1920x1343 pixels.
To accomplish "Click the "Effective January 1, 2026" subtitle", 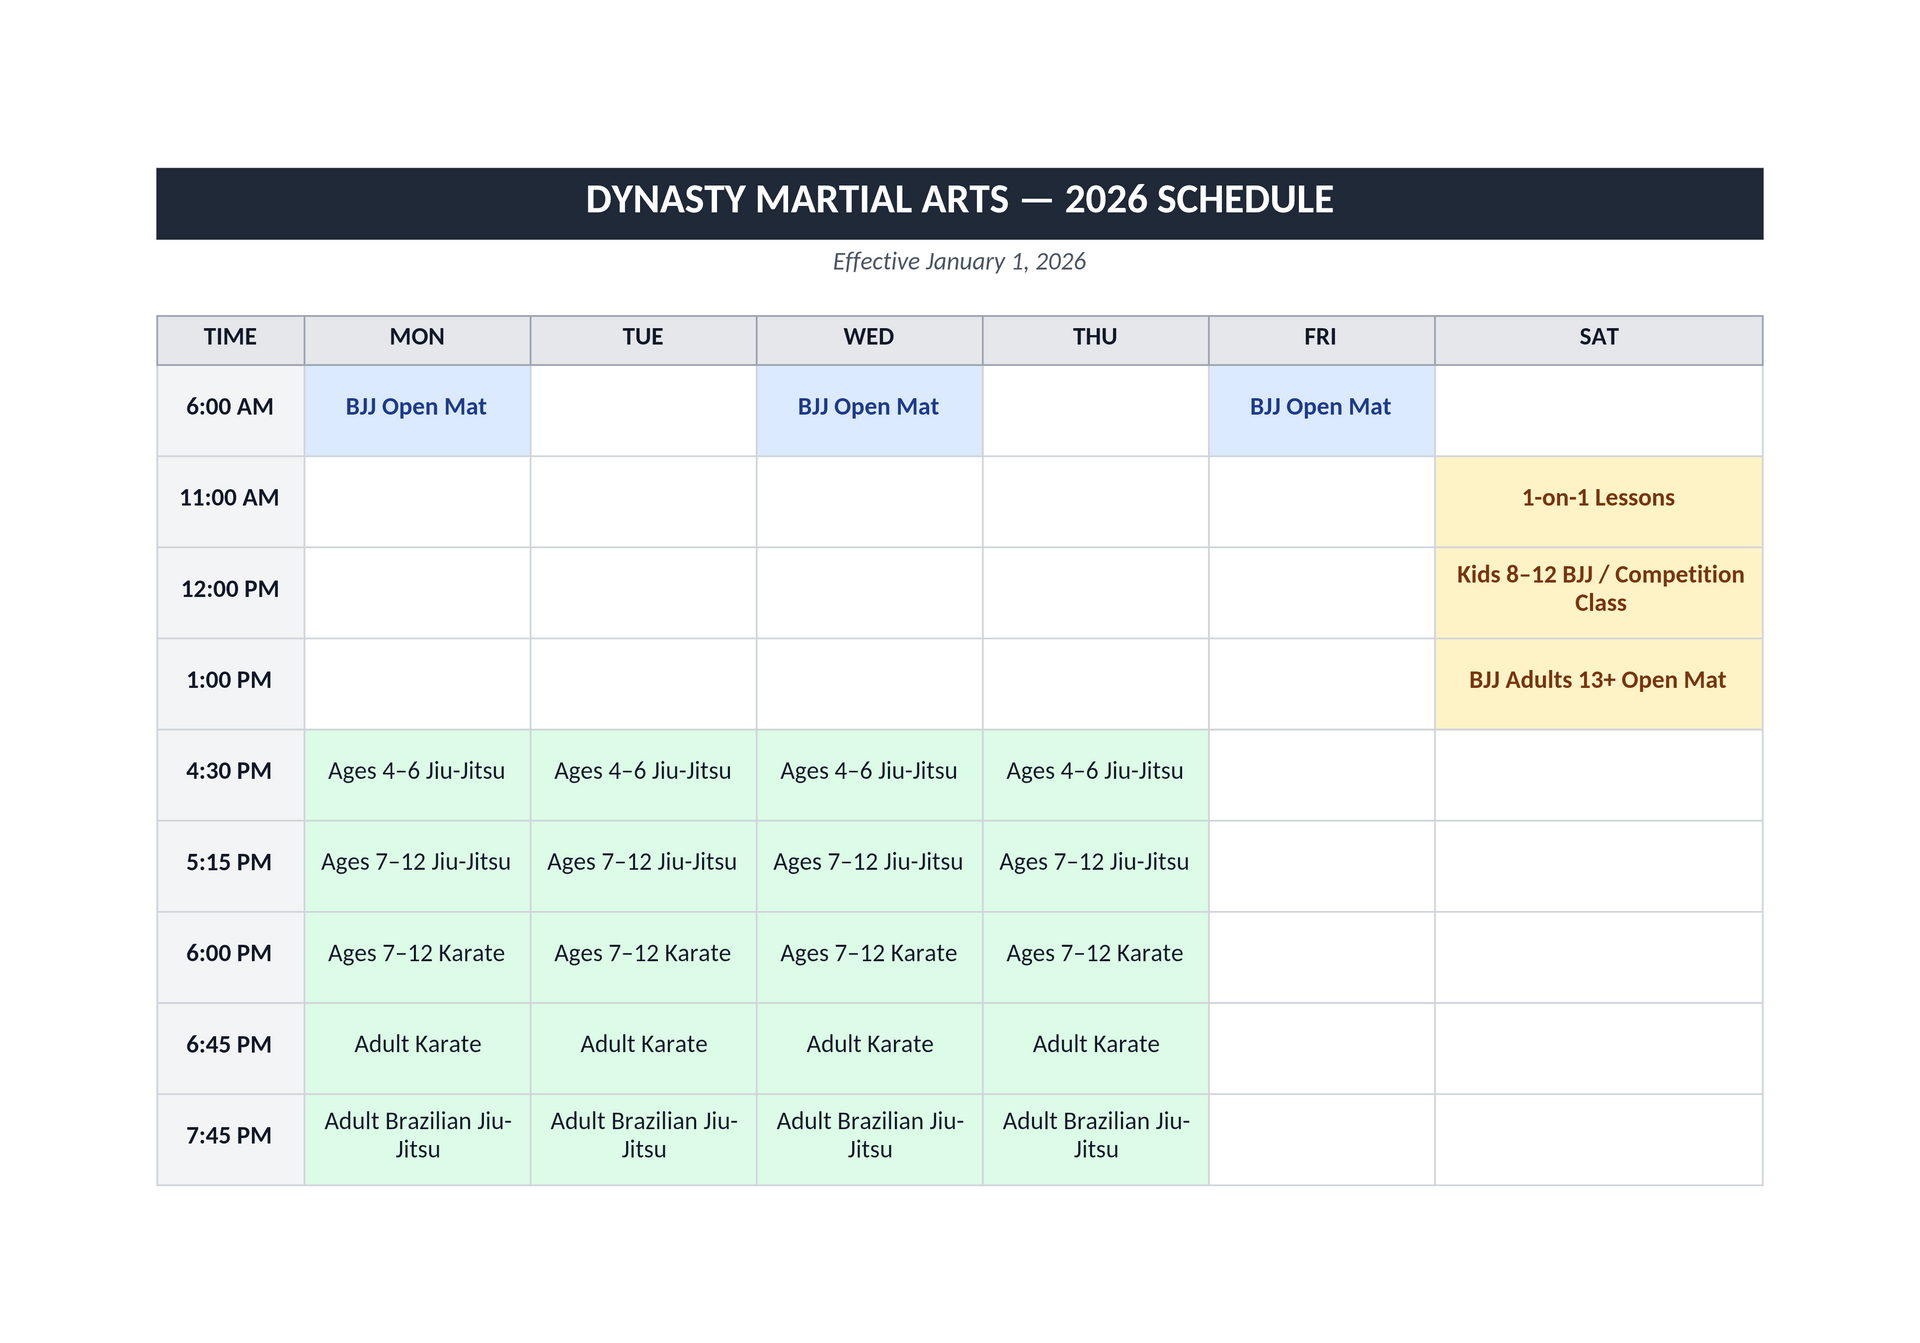I will pyautogui.click(x=959, y=261).
